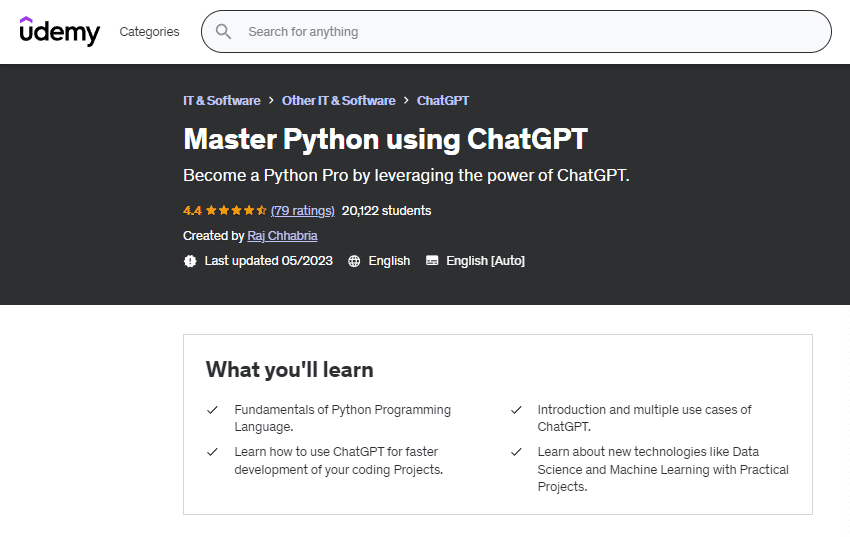
Task: Click the search magnifier icon
Action: pos(223,32)
